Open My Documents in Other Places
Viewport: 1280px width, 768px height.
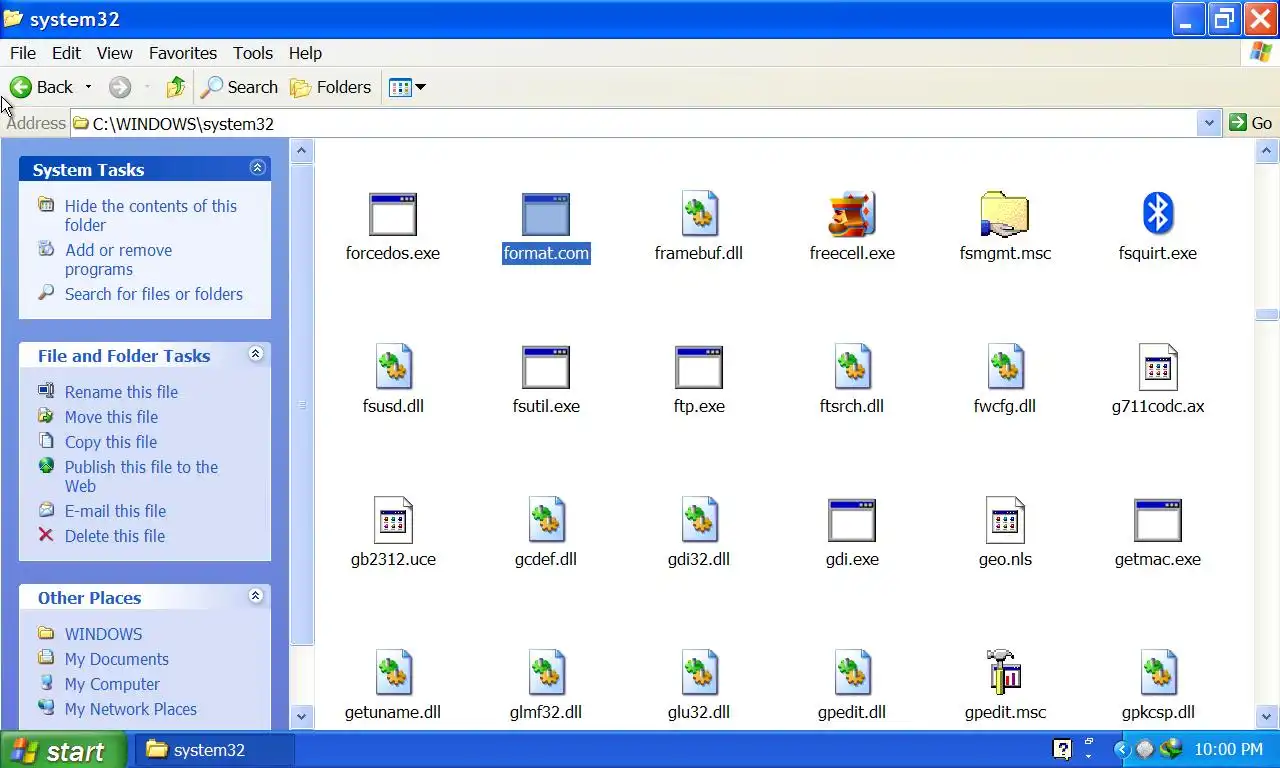click(116, 659)
